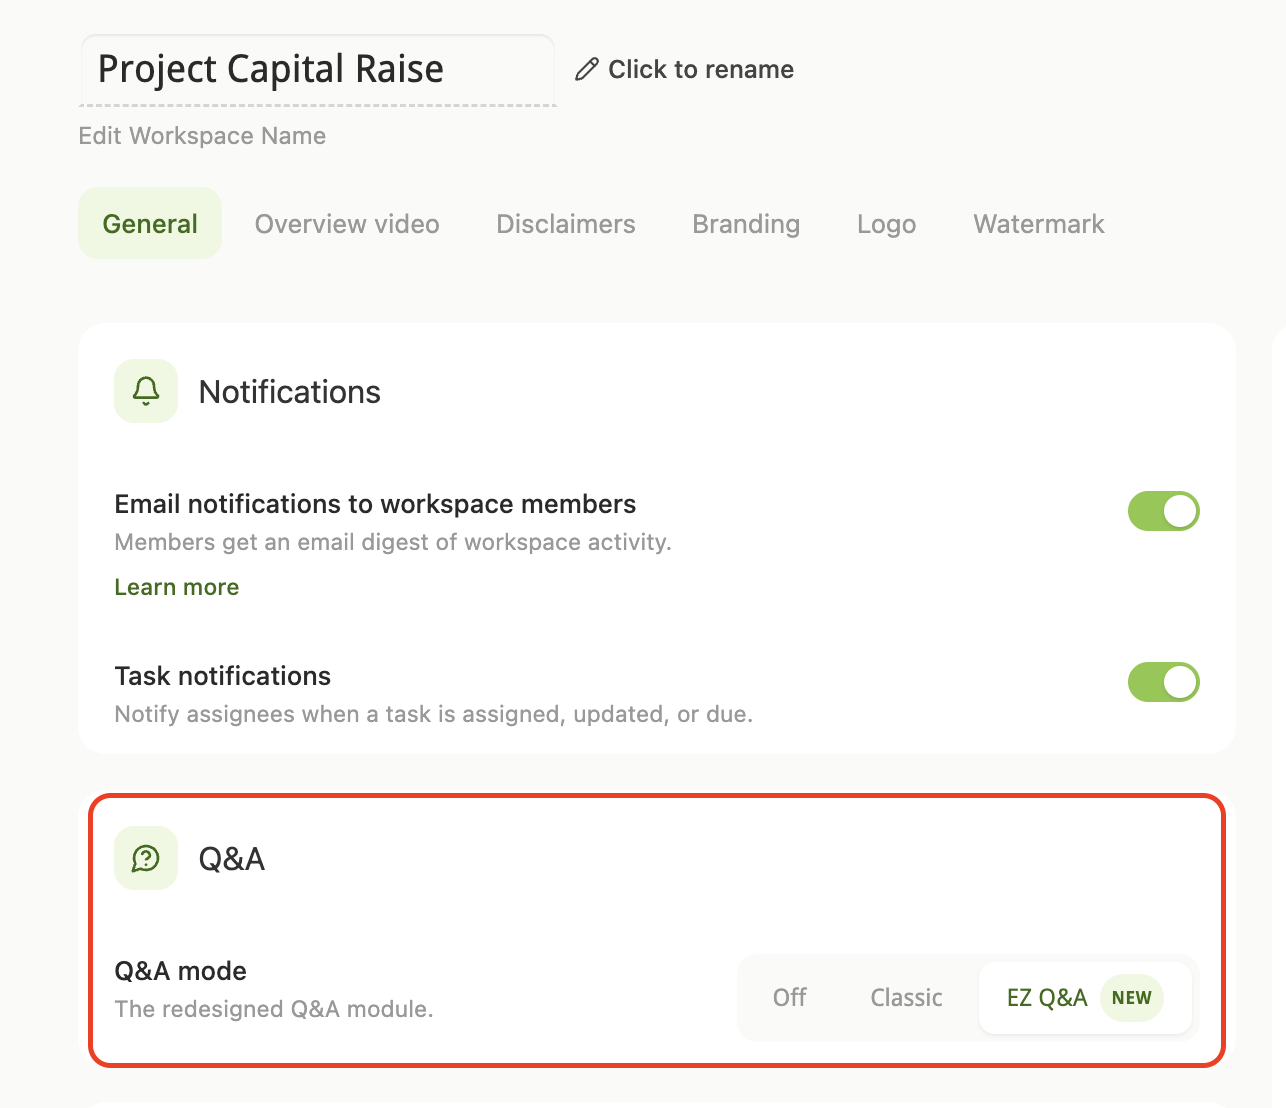This screenshot has height=1108, width=1286.
Task: Click "Notify assignees when a task" description
Action: (434, 714)
